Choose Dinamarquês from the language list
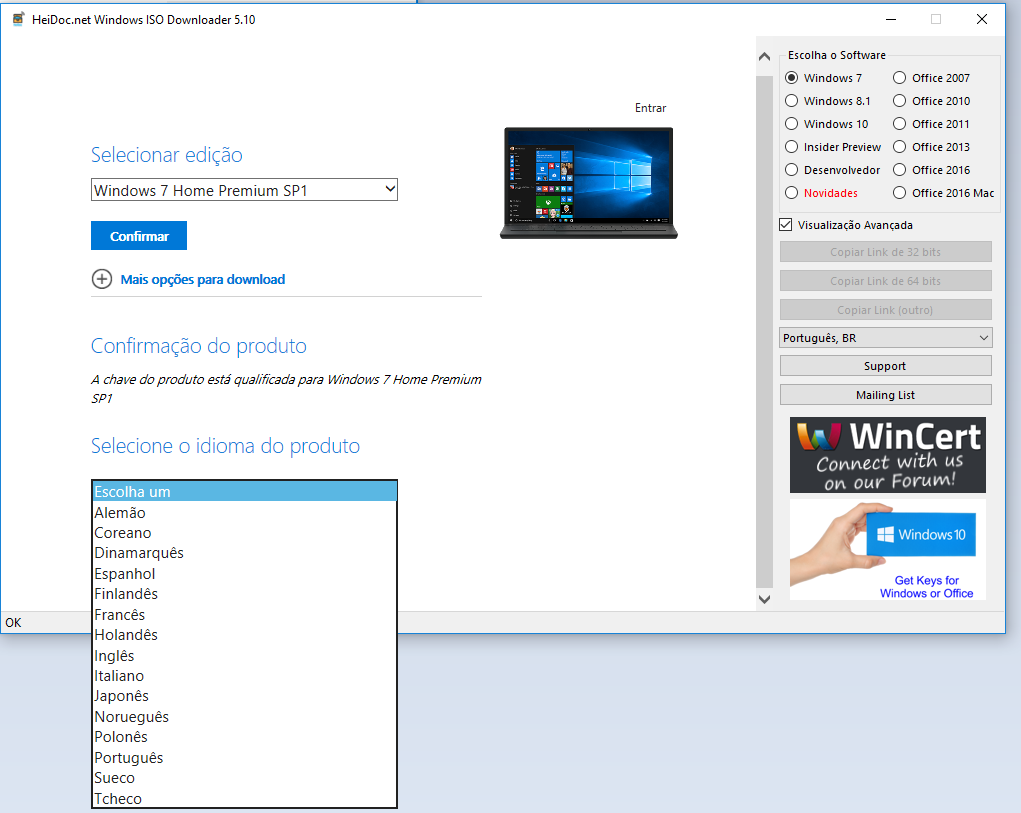The image size is (1021, 813). tap(244, 553)
